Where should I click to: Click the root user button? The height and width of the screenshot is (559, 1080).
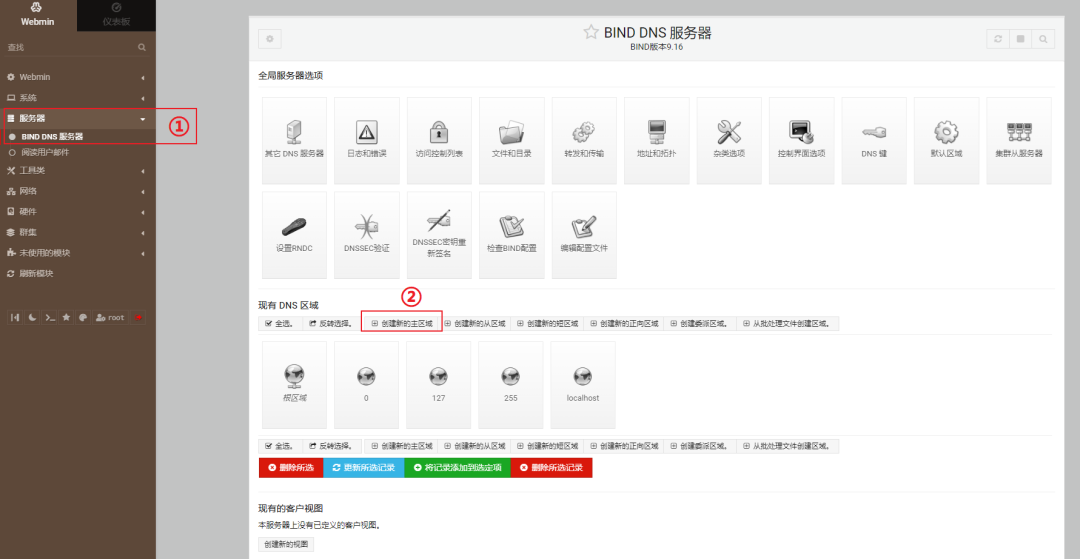click(111, 317)
